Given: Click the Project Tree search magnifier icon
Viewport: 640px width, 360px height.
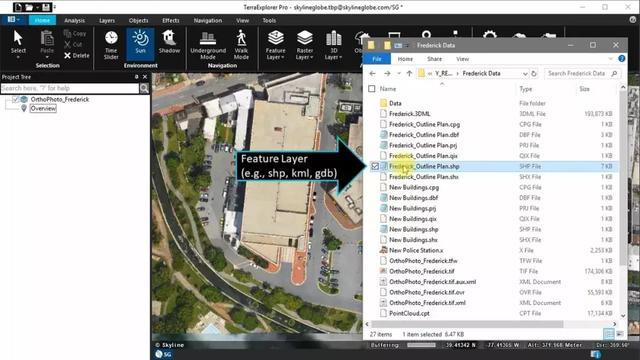Looking at the screenshot, I should (144, 88).
